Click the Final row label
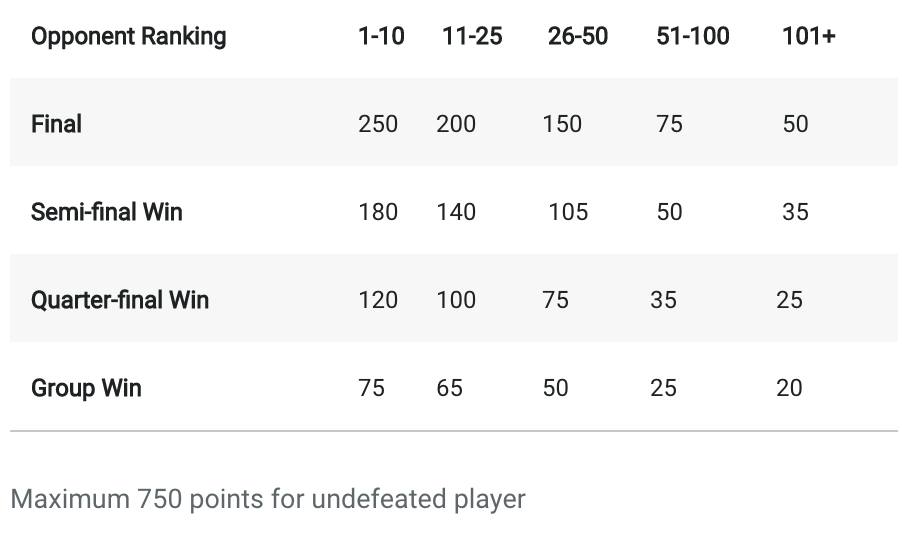902x538 pixels. (56, 124)
